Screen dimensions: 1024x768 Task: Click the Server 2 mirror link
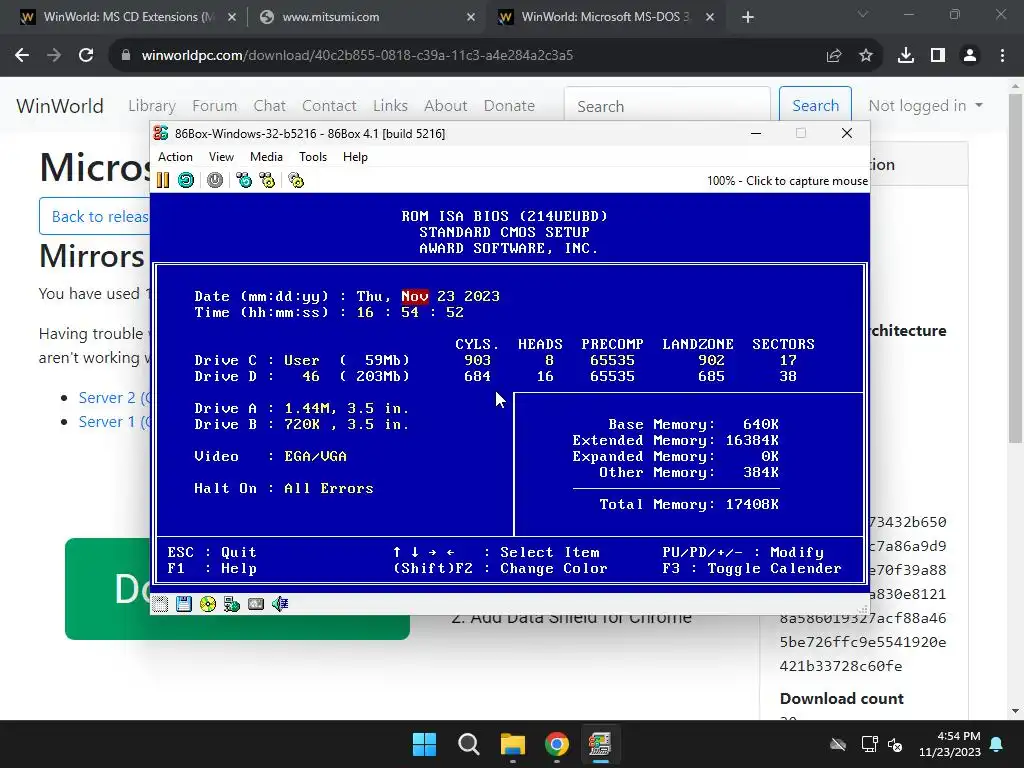[114, 398]
